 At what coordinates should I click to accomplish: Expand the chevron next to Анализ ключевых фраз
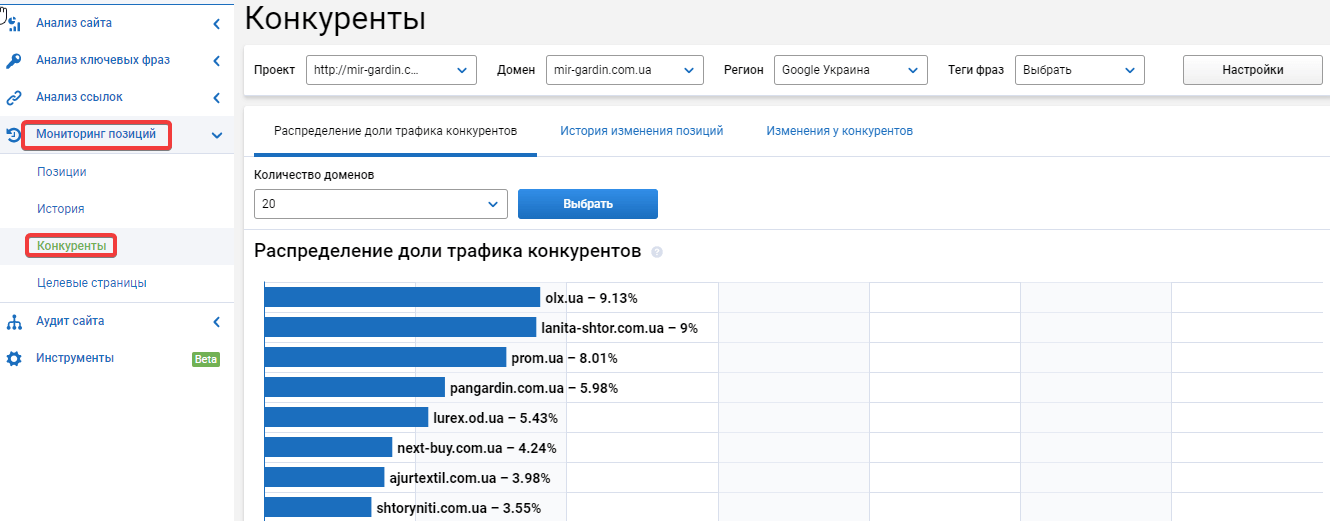click(217, 61)
